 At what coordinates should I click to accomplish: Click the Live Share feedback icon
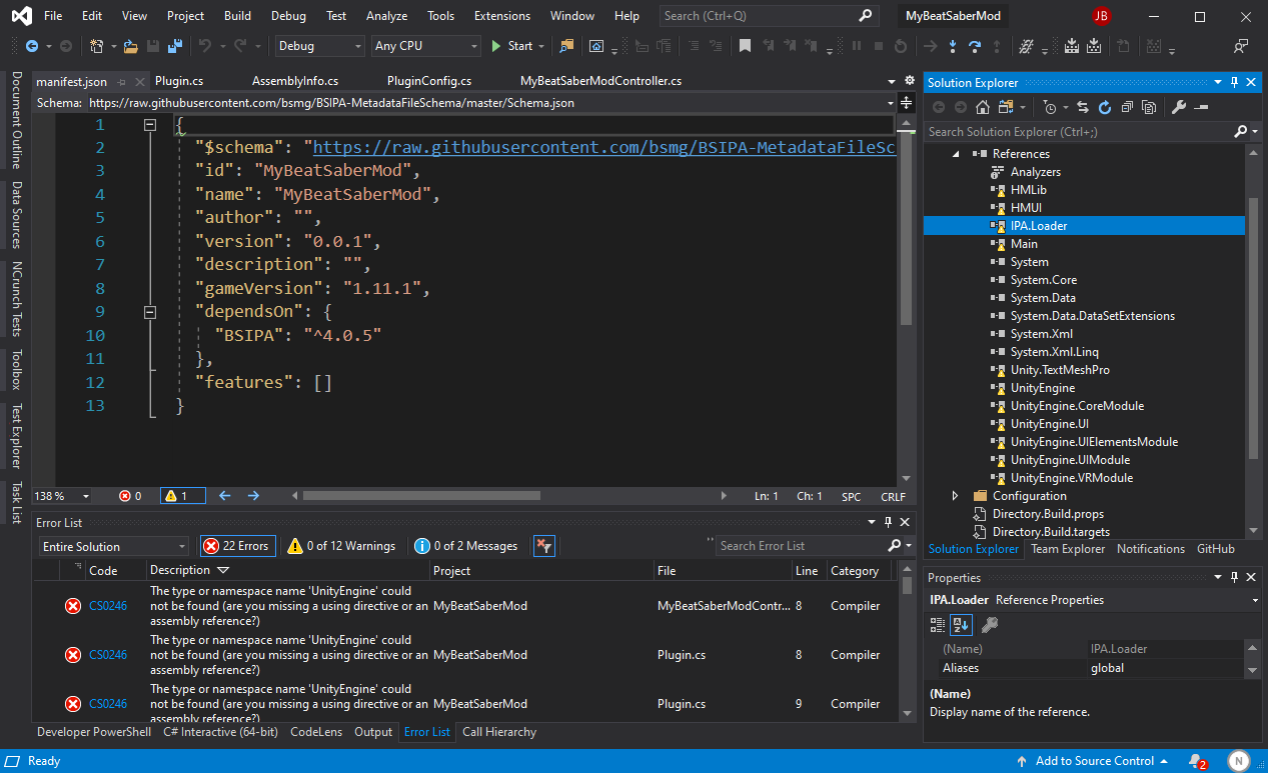(1241, 46)
